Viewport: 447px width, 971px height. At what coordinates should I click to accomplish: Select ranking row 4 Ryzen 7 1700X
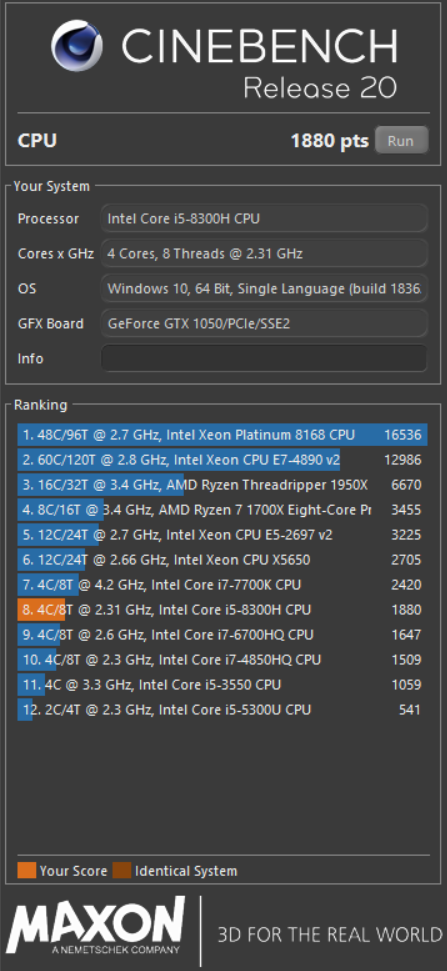click(222, 510)
